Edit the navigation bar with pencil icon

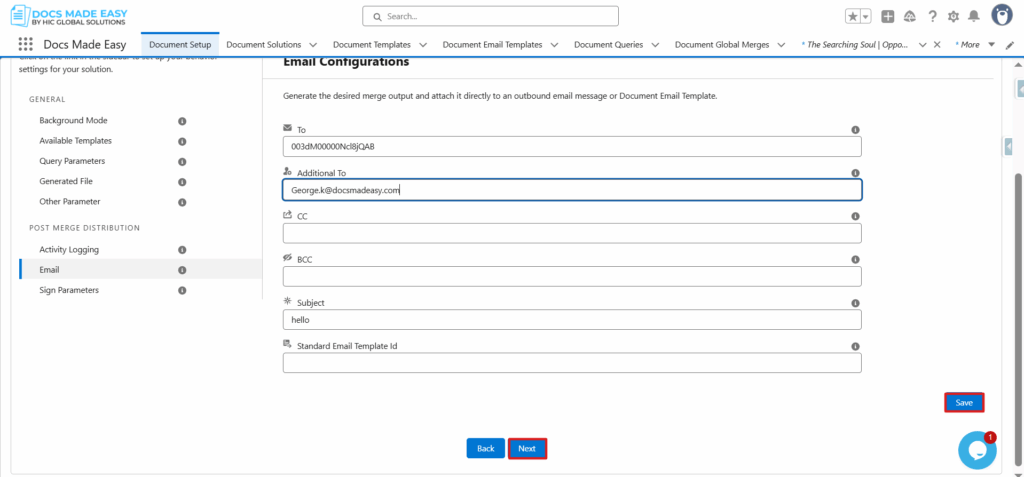point(1012,45)
